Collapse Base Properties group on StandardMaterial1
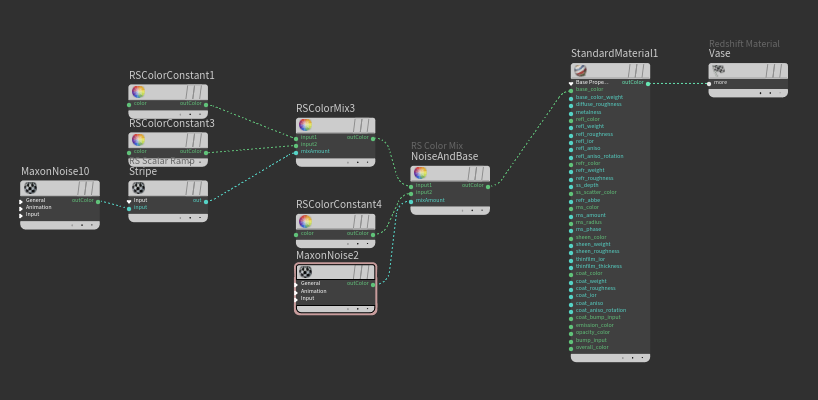This screenshot has width=818, height=400. coord(572,82)
